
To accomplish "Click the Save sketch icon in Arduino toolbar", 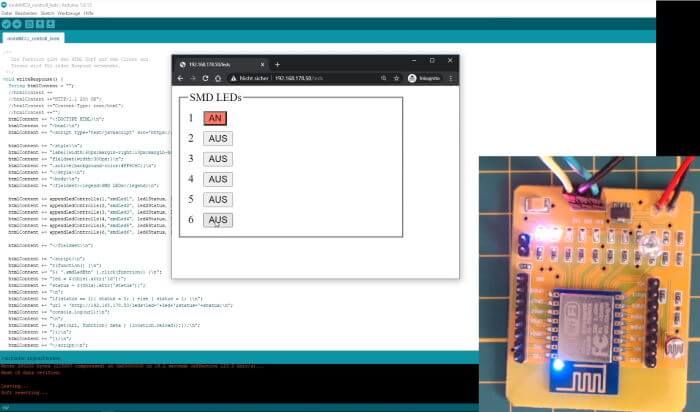I will (51, 24).
